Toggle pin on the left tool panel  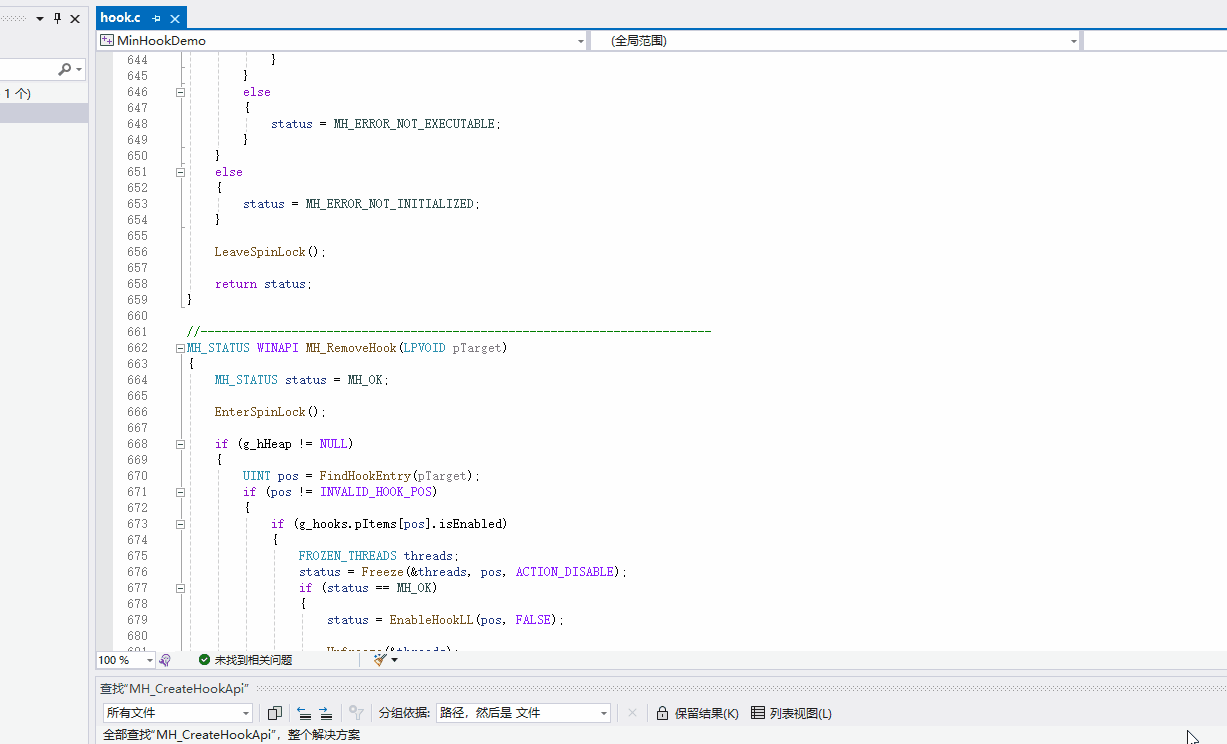pos(56,18)
